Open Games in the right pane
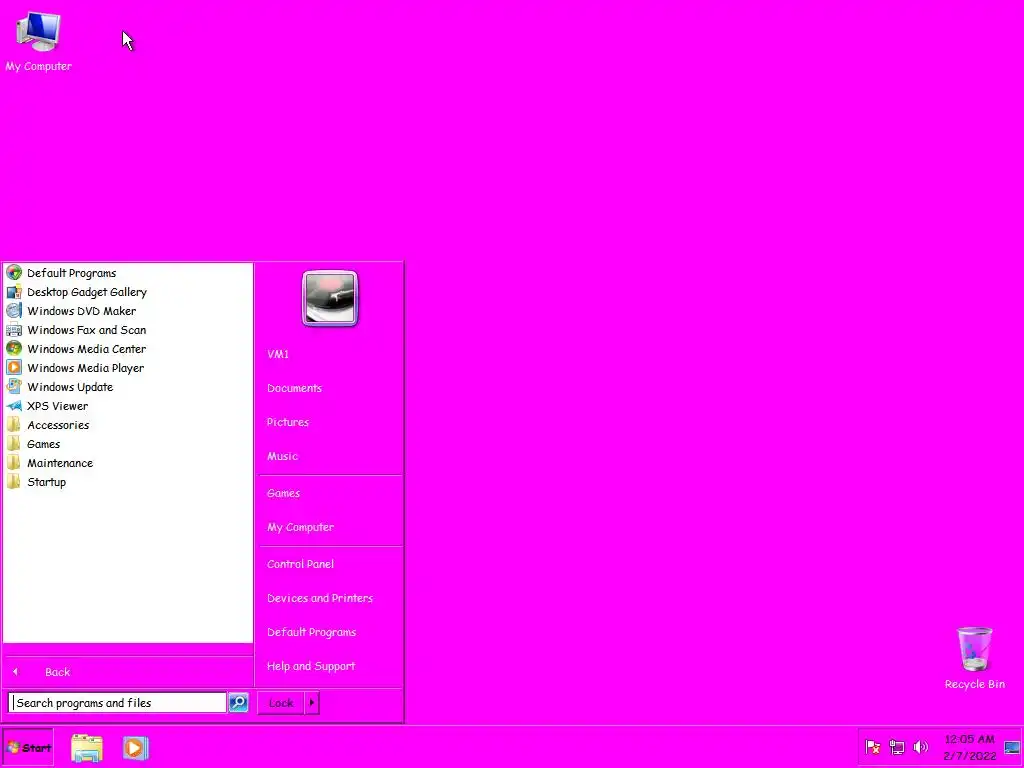Viewport: 1024px width, 768px height. click(283, 493)
